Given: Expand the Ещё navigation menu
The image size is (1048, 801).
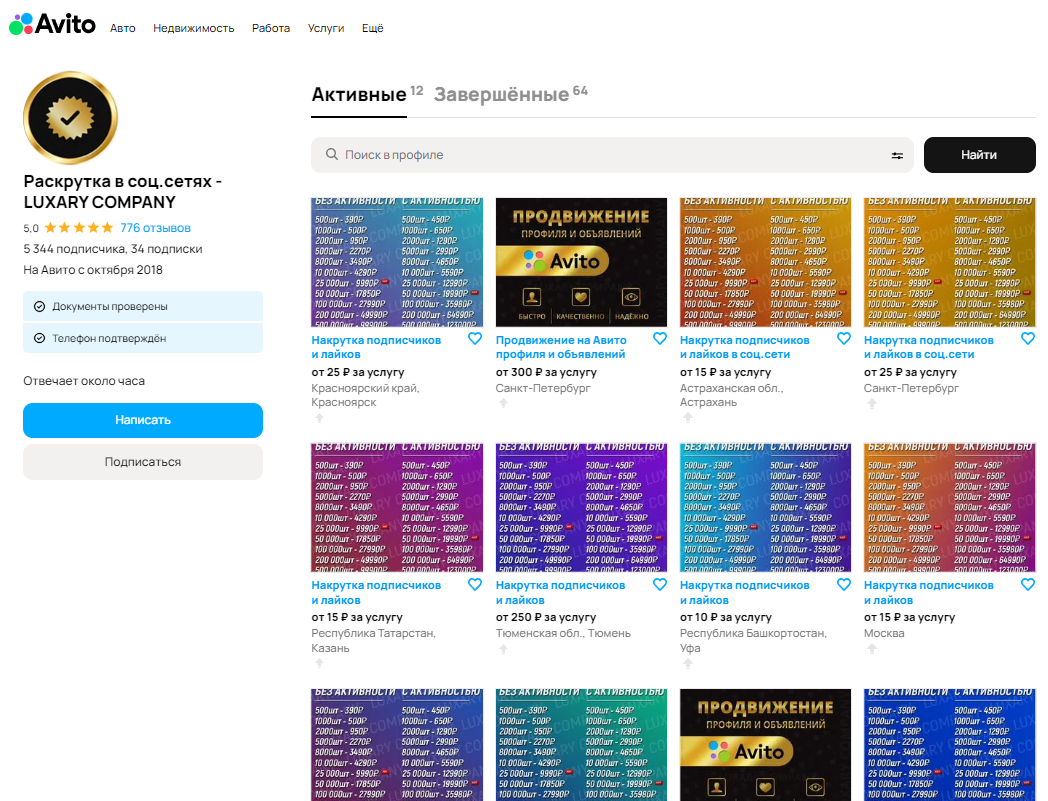Looking at the screenshot, I should pyautogui.click(x=372, y=28).
